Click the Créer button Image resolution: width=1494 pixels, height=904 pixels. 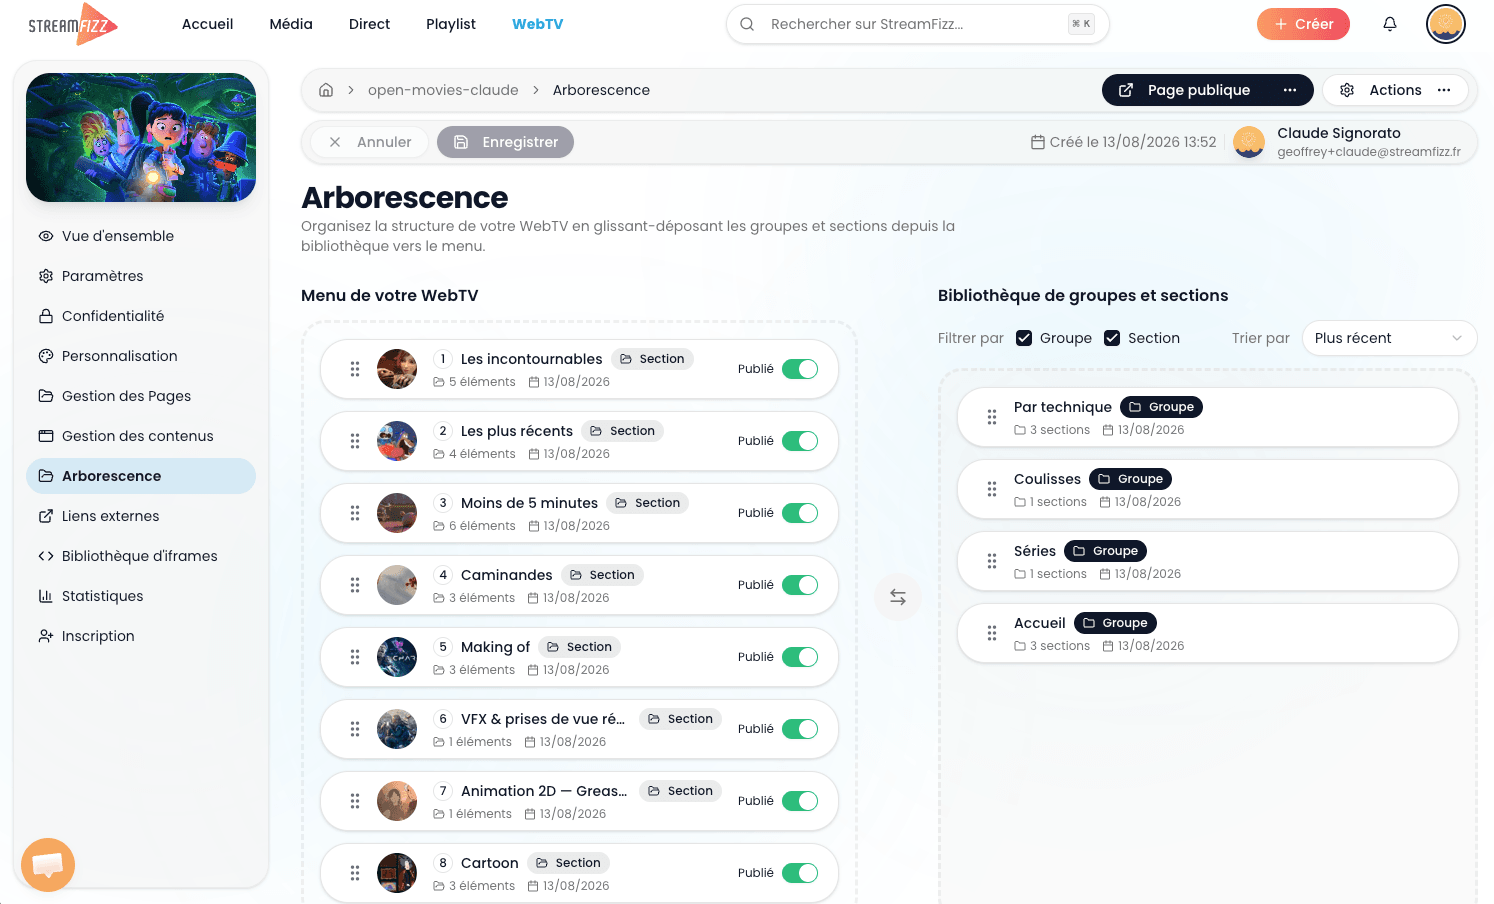[1303, 24]
